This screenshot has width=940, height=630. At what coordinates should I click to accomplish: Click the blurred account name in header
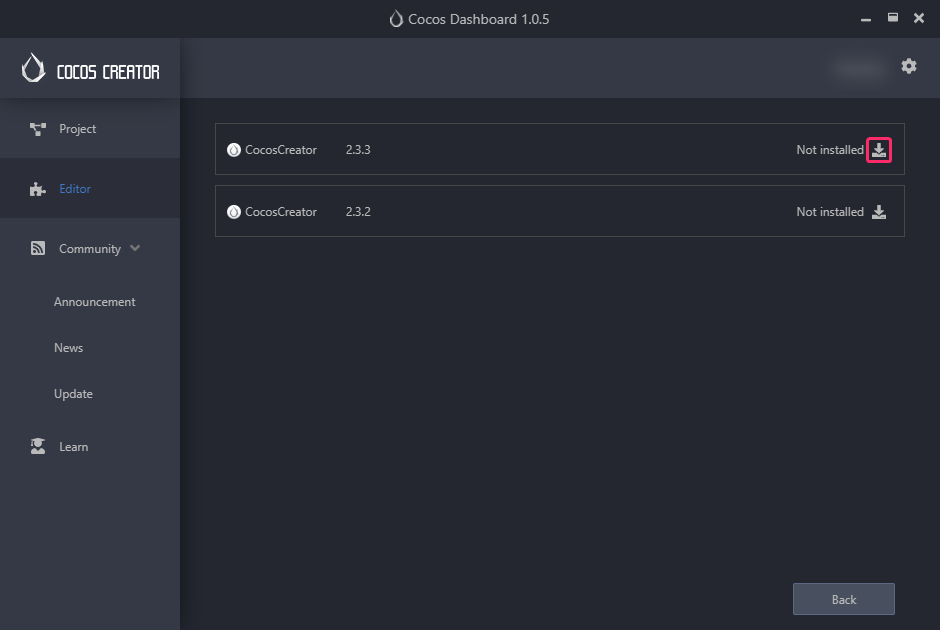tap(860, 68)
